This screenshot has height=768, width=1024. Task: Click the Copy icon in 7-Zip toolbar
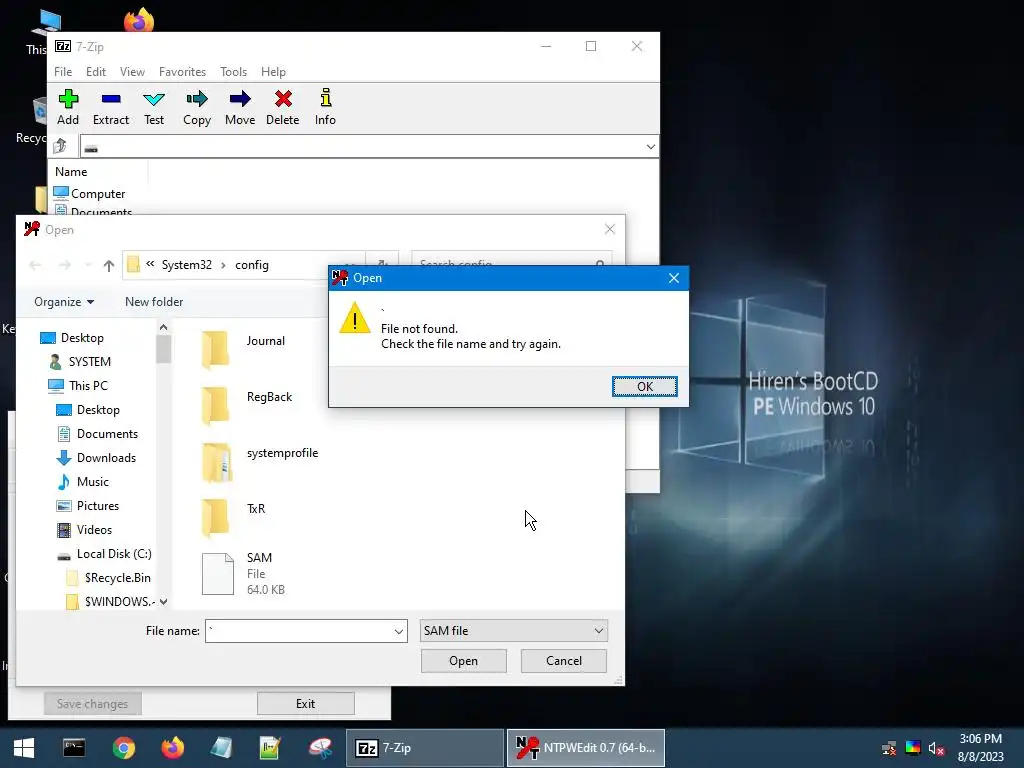coord(197,107)
